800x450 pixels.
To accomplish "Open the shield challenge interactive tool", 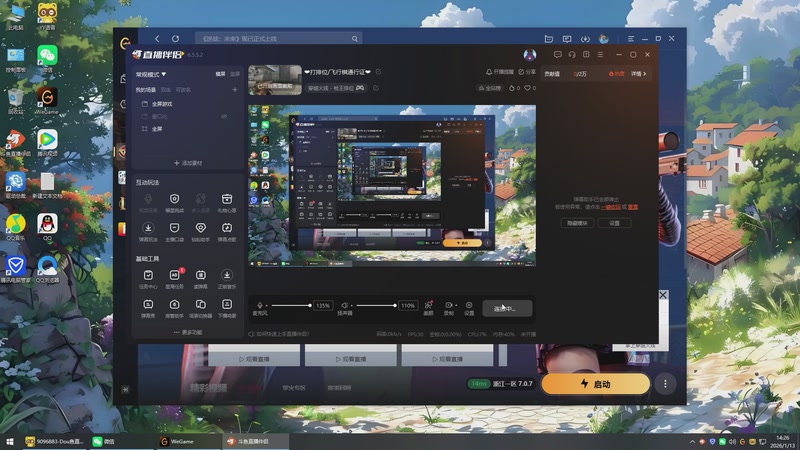I will click(x=174, y=202).
